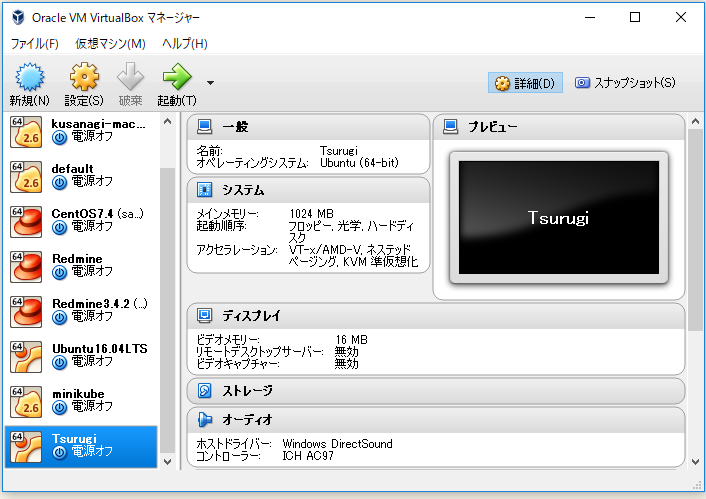Click power-off status icon of kusanagi-mac
The width and height of the screenshot is (706, 499).
(x=59, y=137)
